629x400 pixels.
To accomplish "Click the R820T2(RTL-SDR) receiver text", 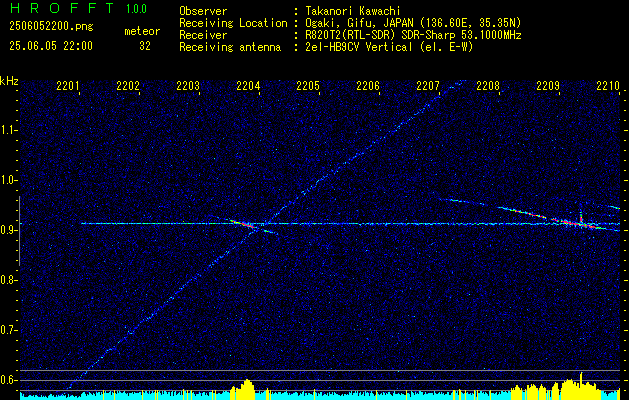I will click(413, 35).
